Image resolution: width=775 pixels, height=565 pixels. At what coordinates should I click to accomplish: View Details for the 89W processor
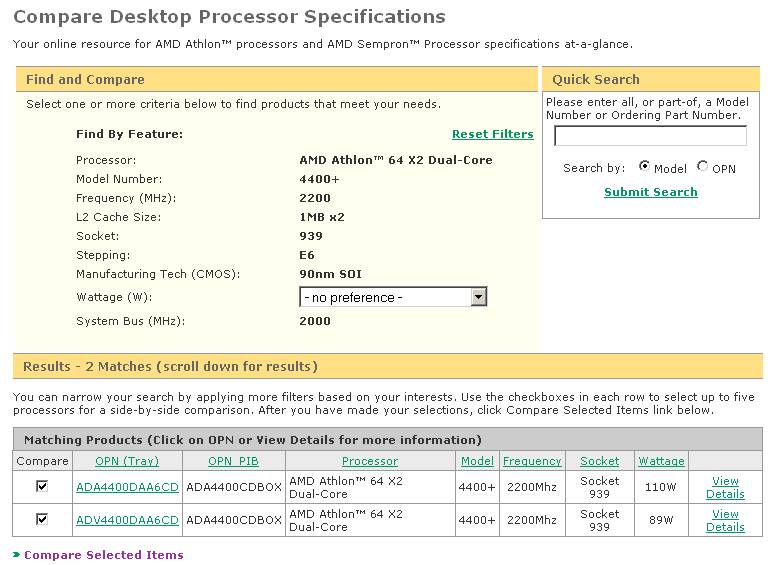[x=725, y=521]
